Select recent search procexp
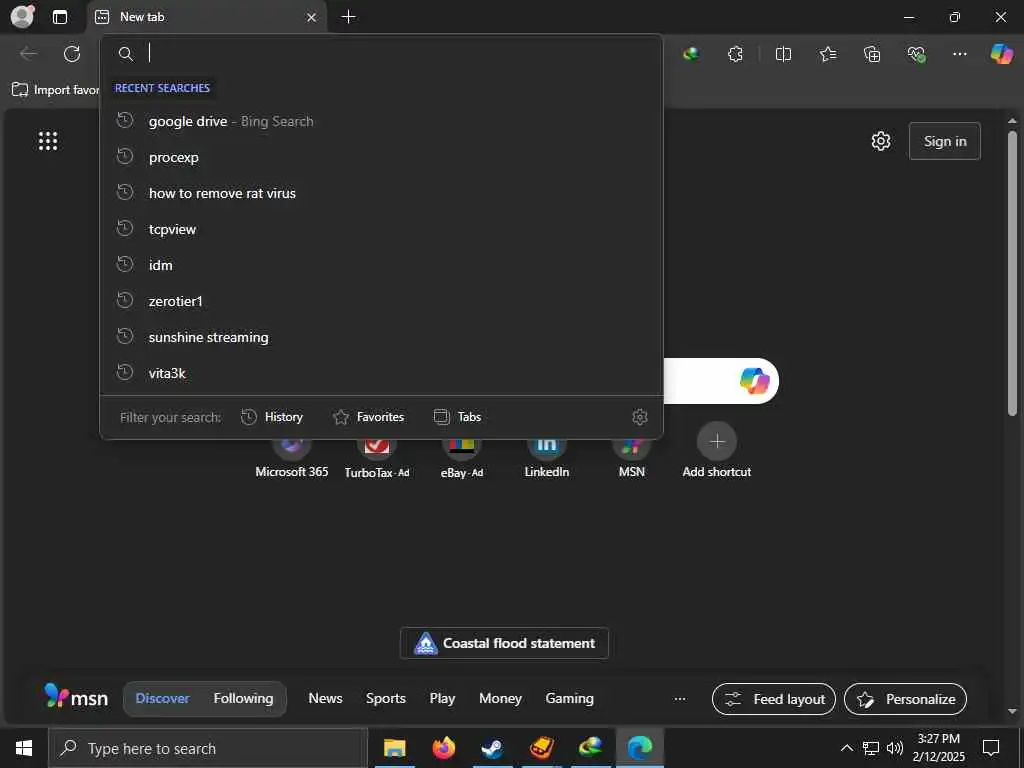Viewport: 1024px width, 768px height. [x=381, y=157]
